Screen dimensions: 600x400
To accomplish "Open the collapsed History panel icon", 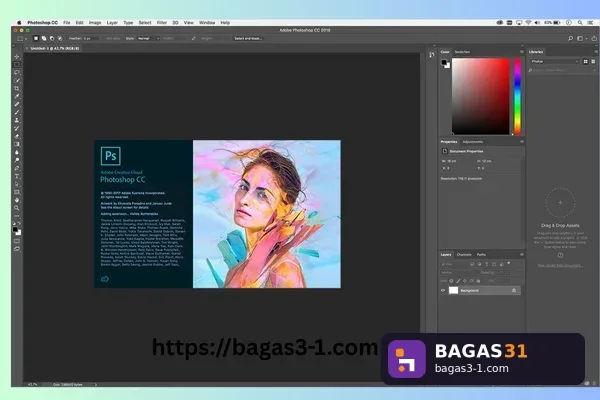I will pyautogui.click(x=432, y=55).
